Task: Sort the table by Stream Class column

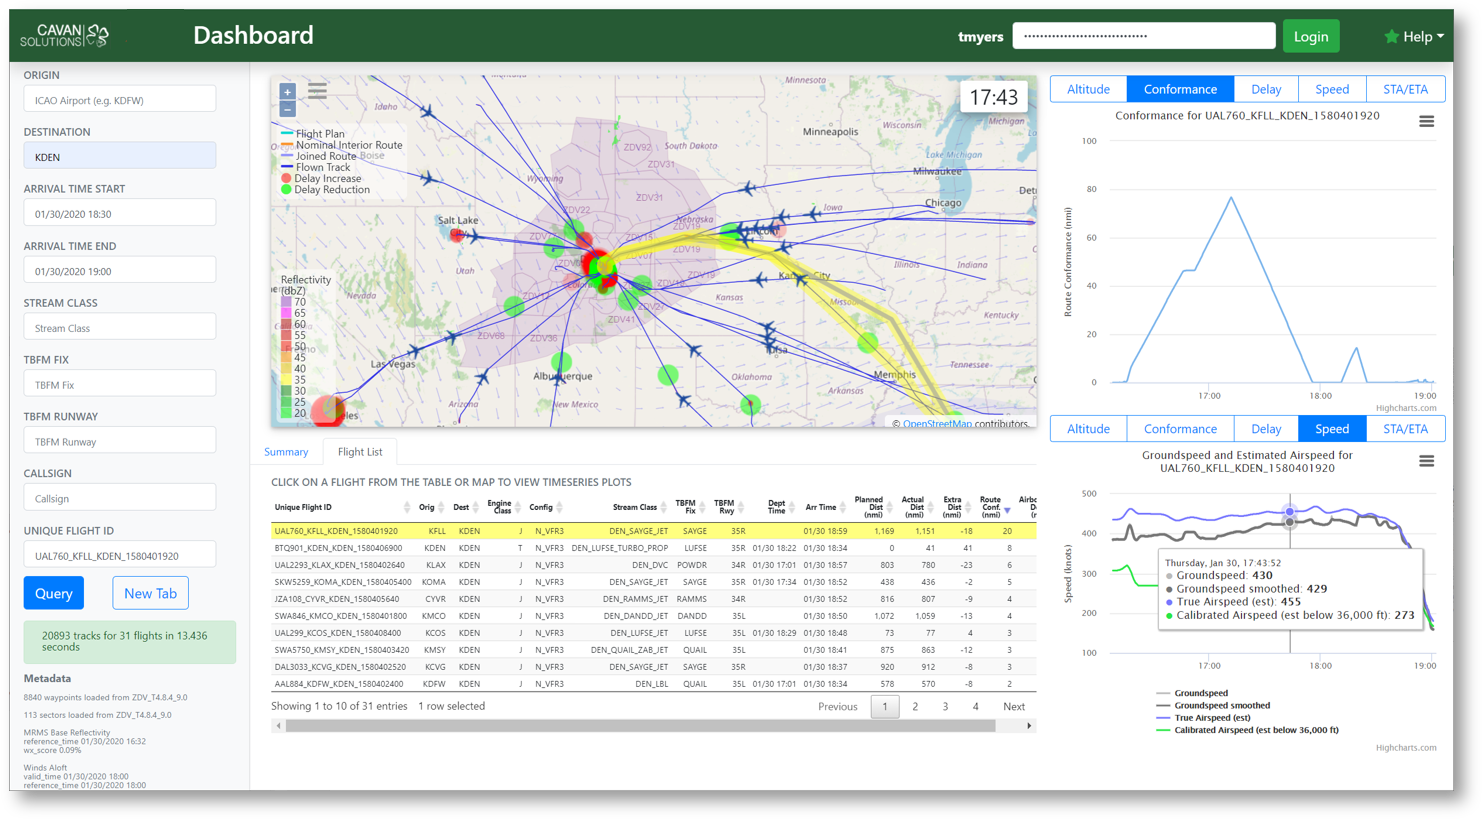Action: pos(635,507)
